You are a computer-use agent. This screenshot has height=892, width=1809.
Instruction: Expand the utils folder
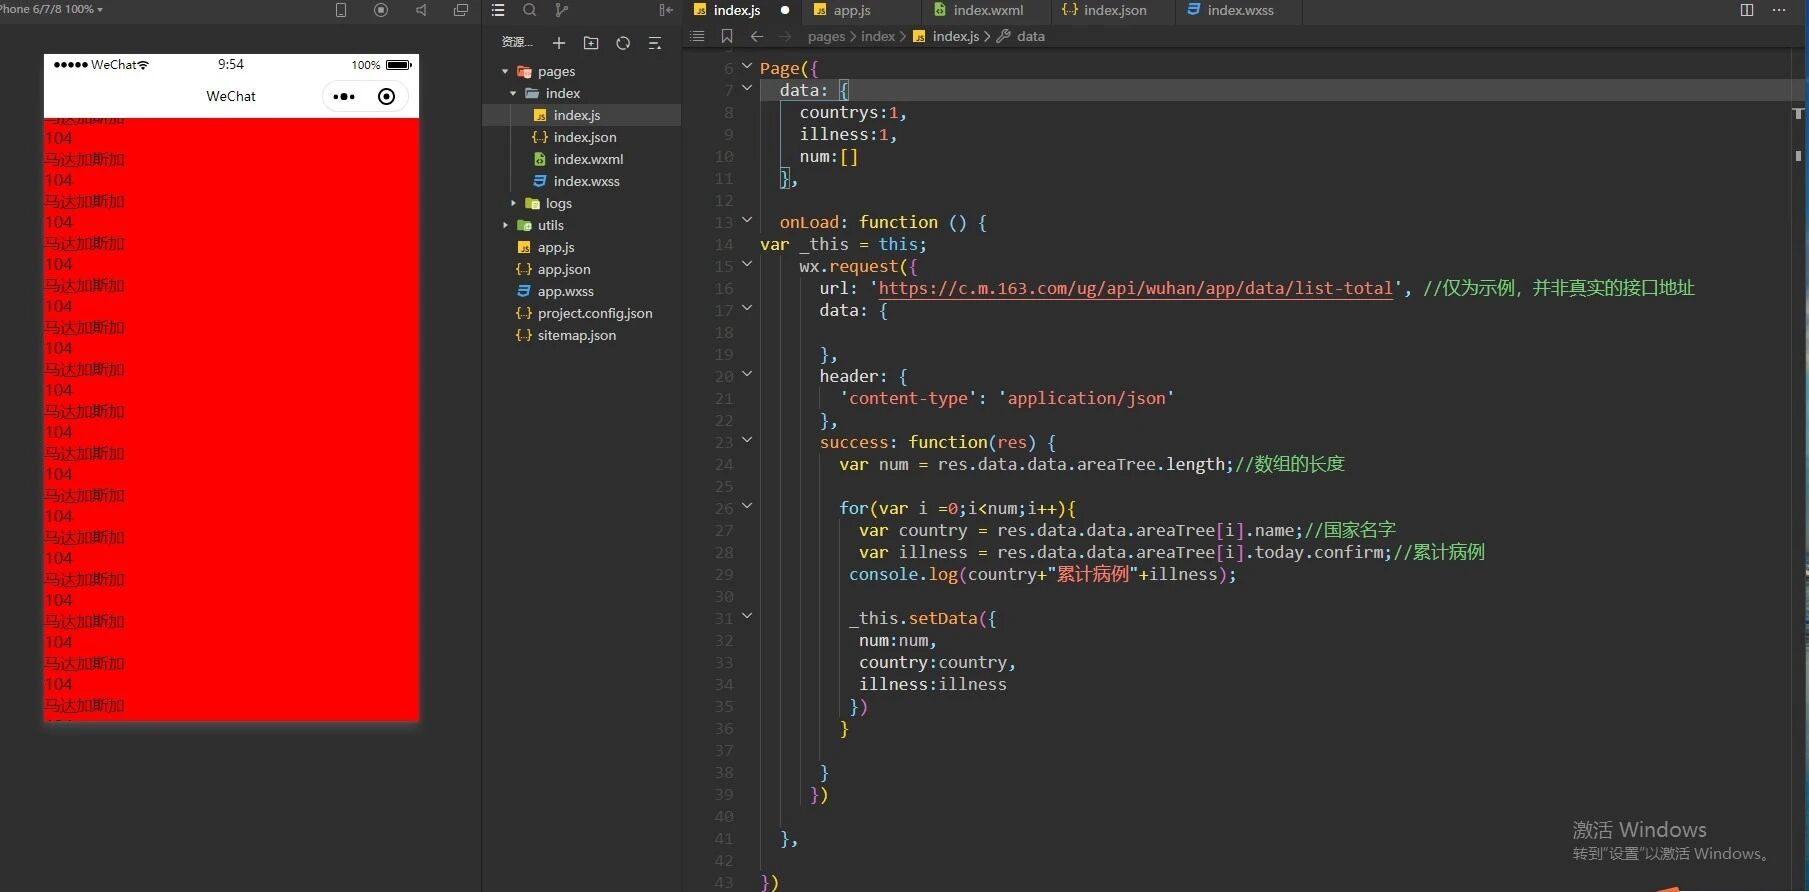(505, 226)
